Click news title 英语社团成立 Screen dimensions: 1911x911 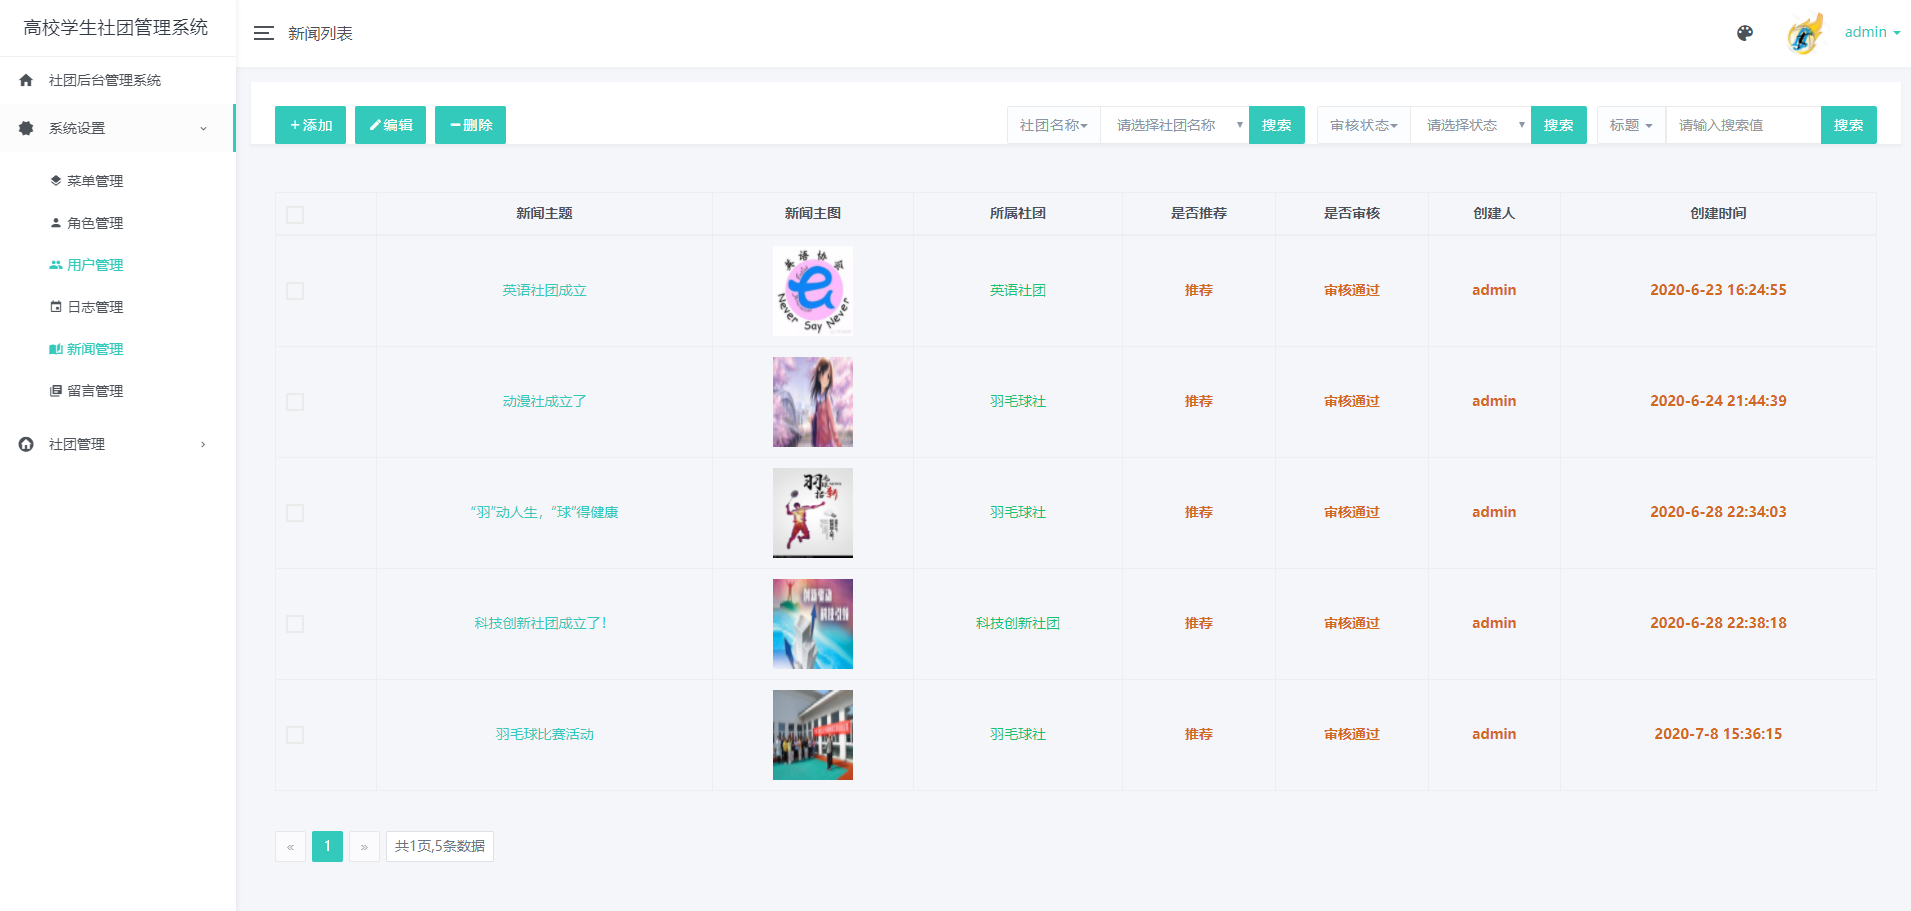tap(544, 290)
